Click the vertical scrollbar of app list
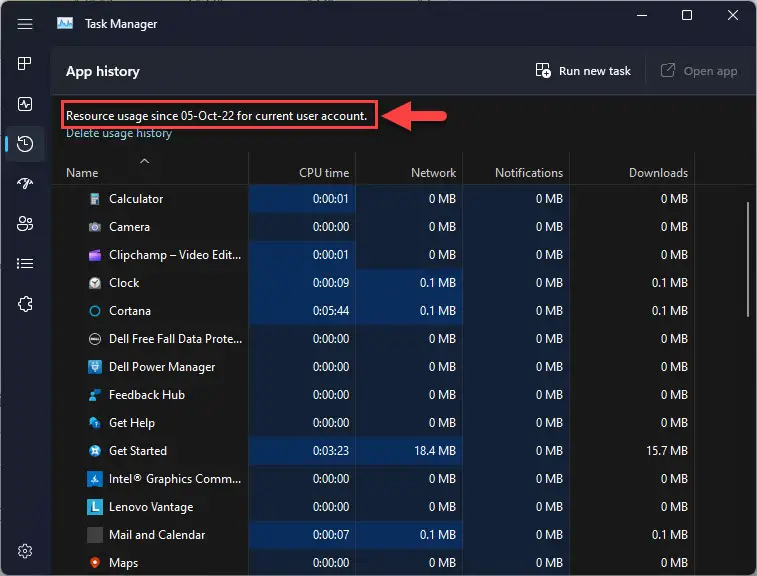Image resolution: width=757 pixels, height=576 pixels. pyautogui.click(x=748, y=259)
